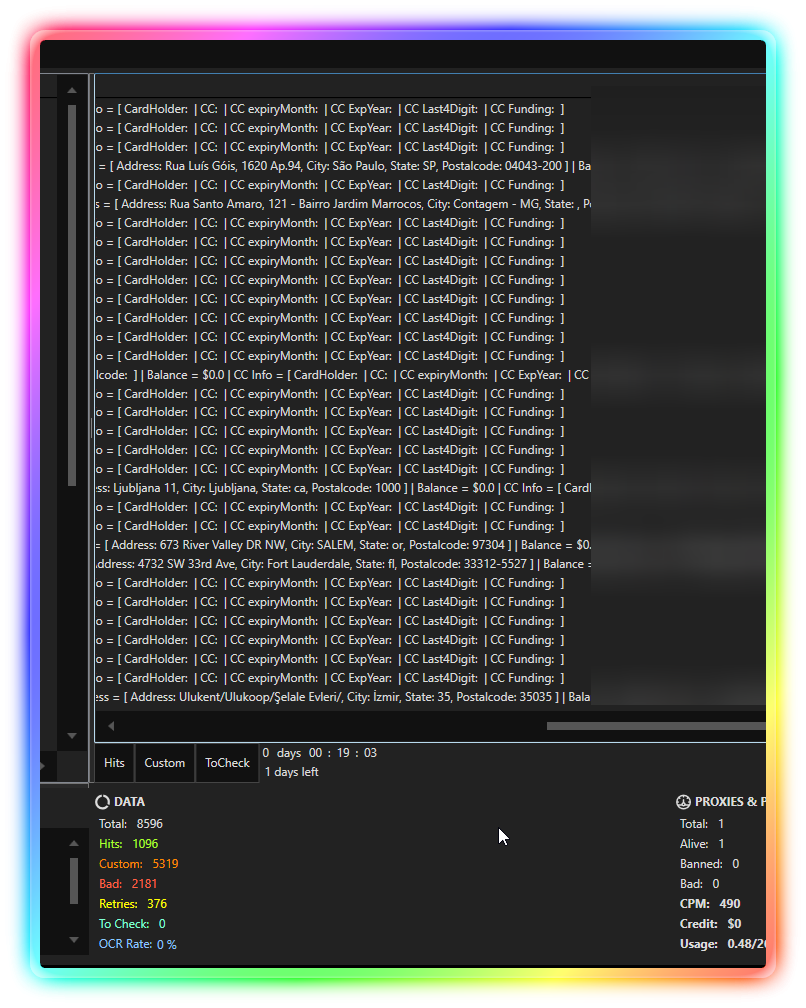
Task: Click the DATA section circular icon
Action: pos(102,802)
